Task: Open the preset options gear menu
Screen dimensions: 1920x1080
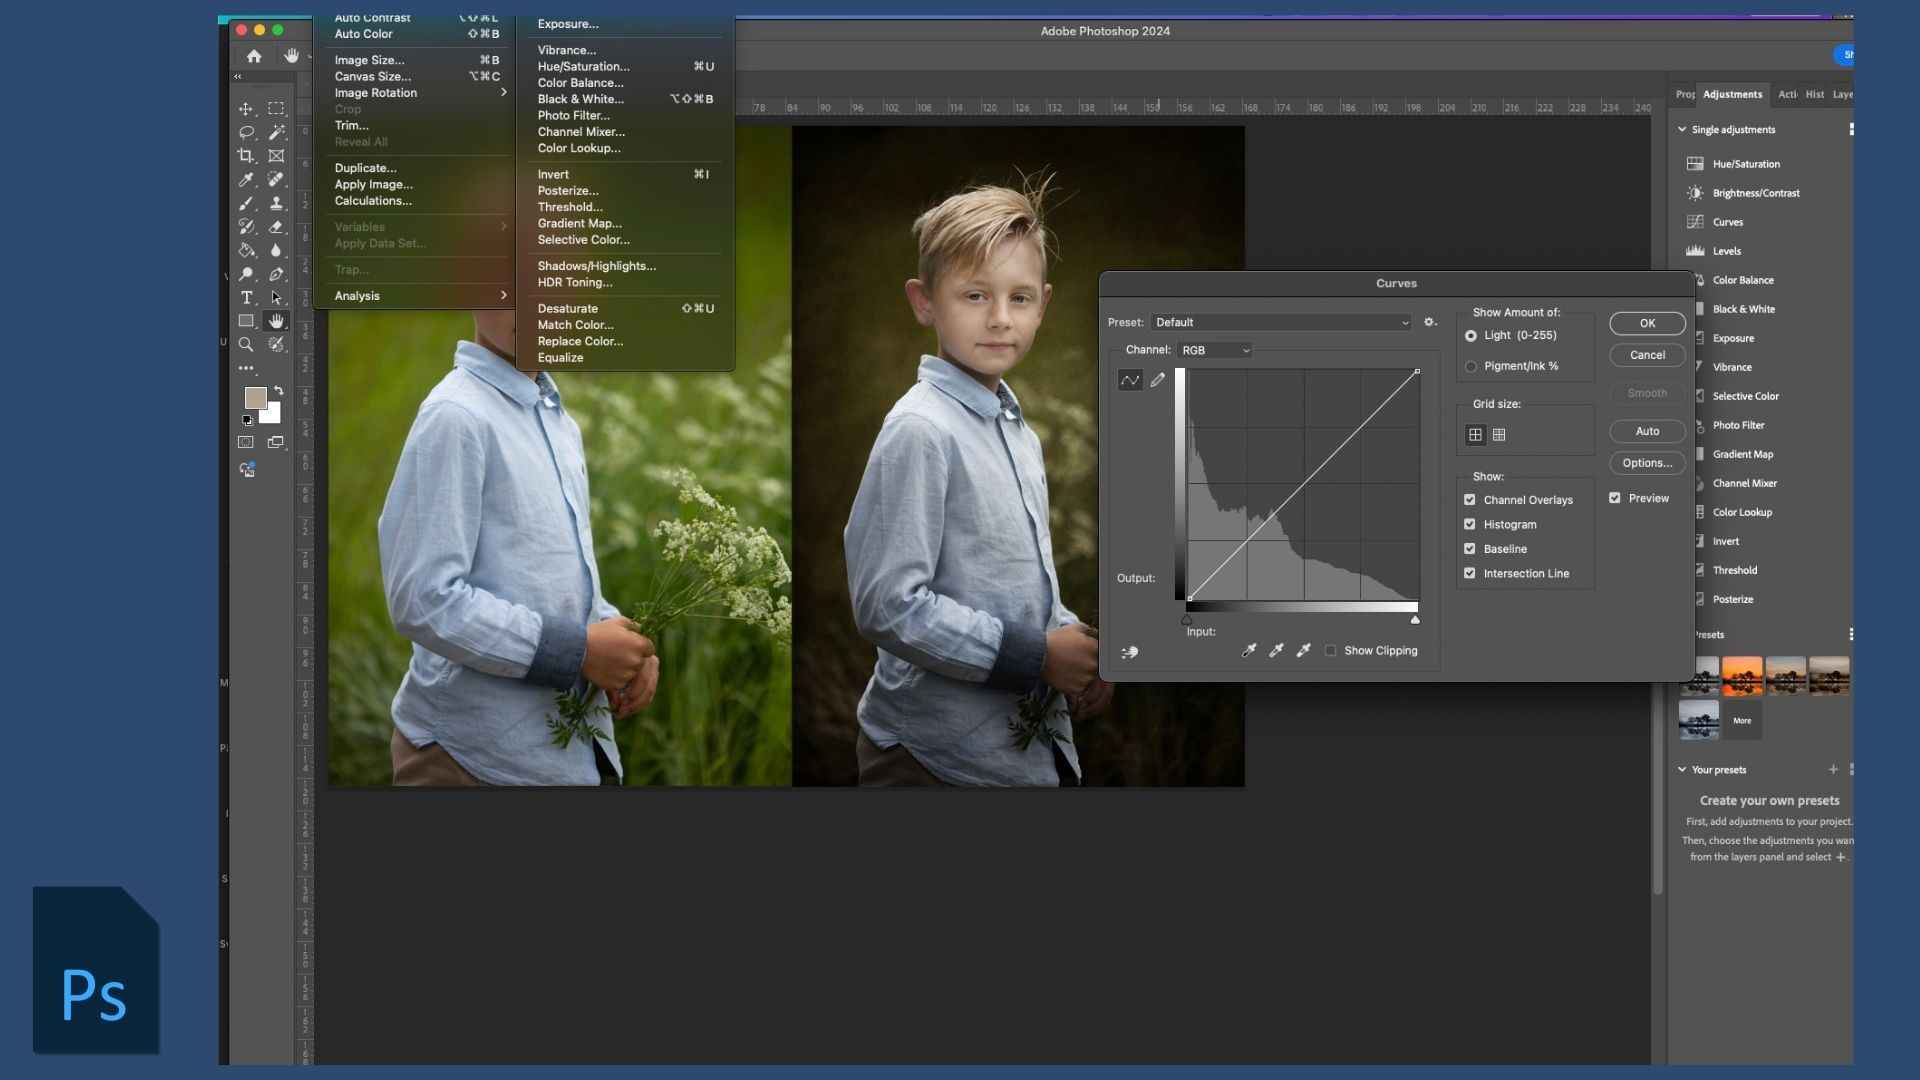Action: (1430, 323)
